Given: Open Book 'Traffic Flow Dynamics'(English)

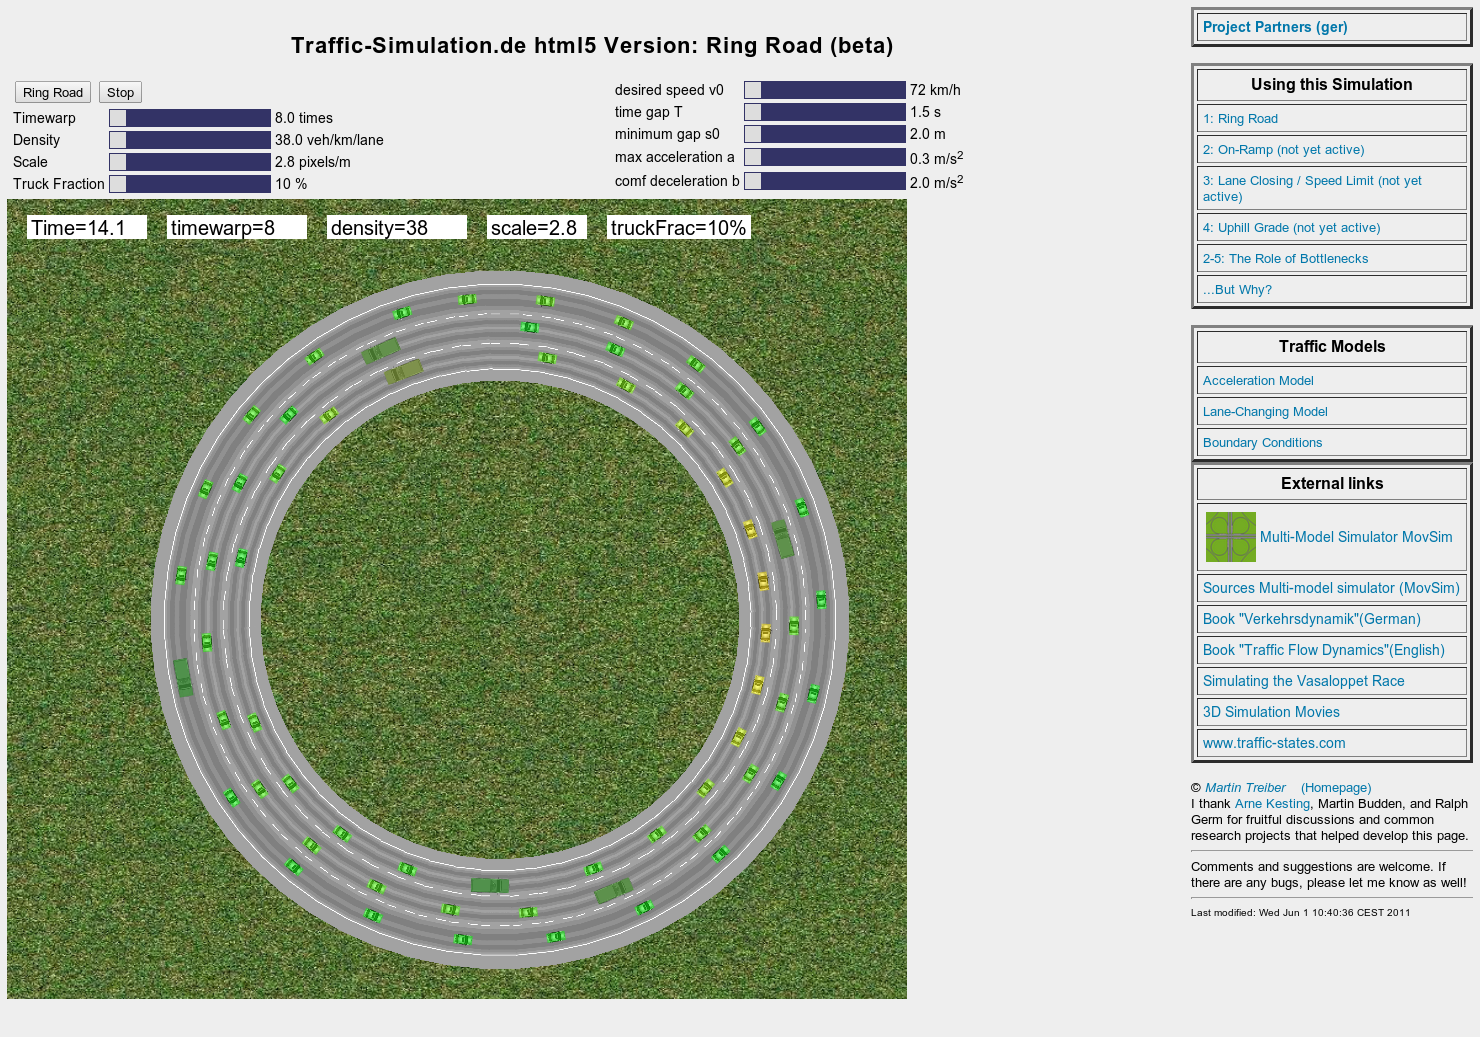Looking at the screenshot, I should tap(1323, 650).
